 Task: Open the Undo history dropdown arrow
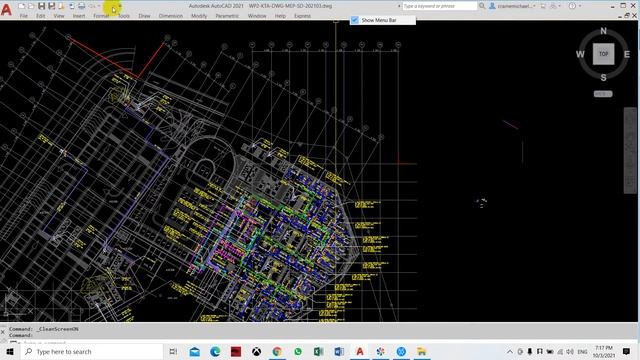click(x=99, y=6)
